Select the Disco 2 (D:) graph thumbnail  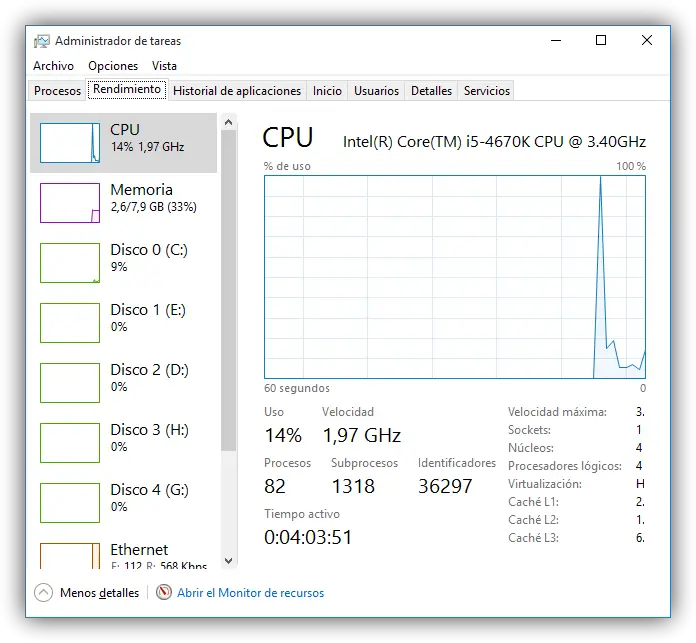click(70, 383)
